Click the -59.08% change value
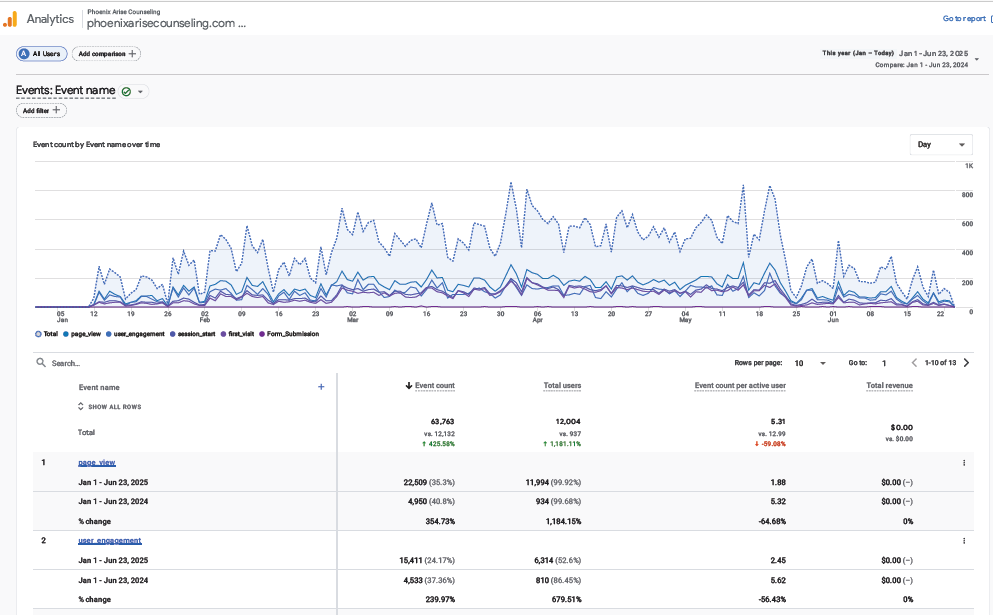The width and height of the screenshot is (993, 615). 770,444
